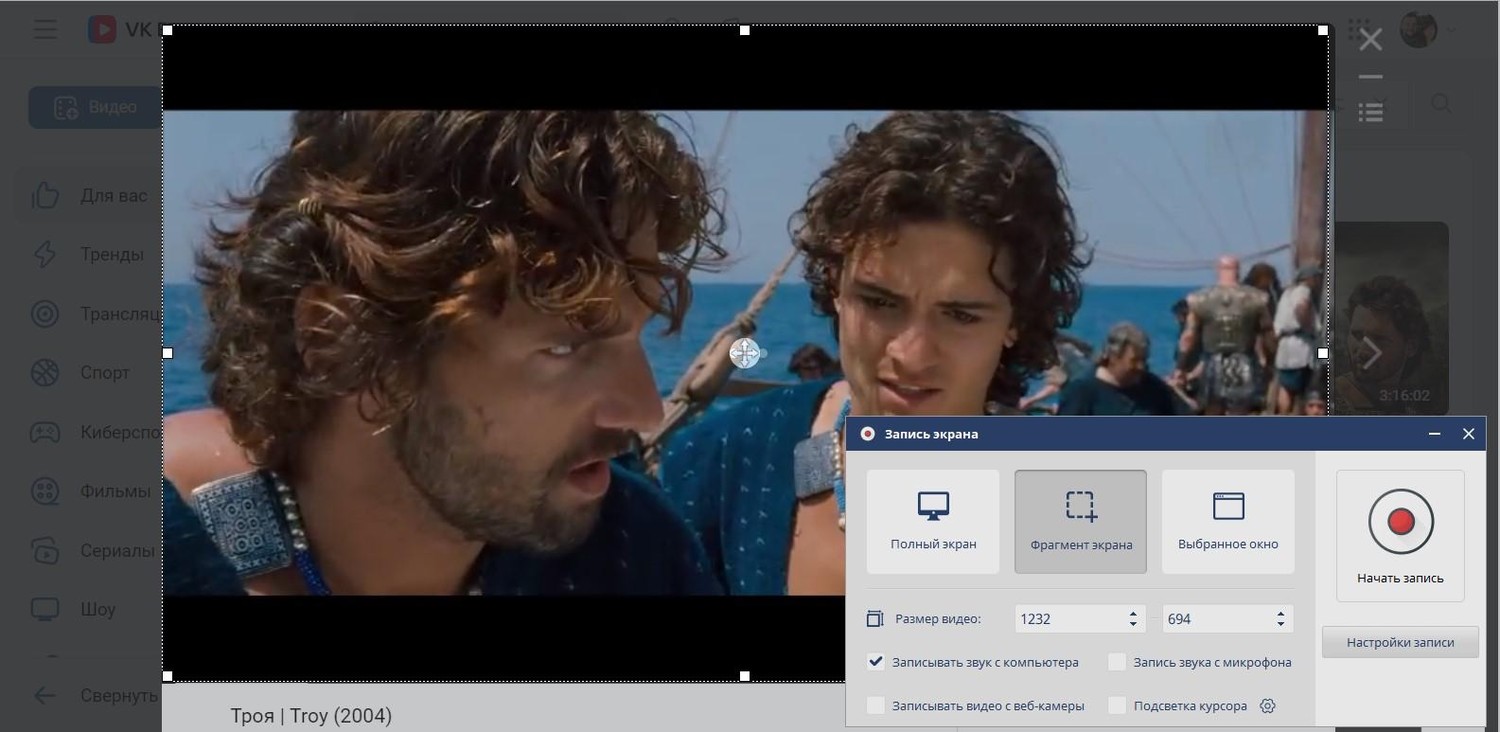Screen dimensions: 1500x732
Task: Click the top-left selection handle
Action: 167,31
